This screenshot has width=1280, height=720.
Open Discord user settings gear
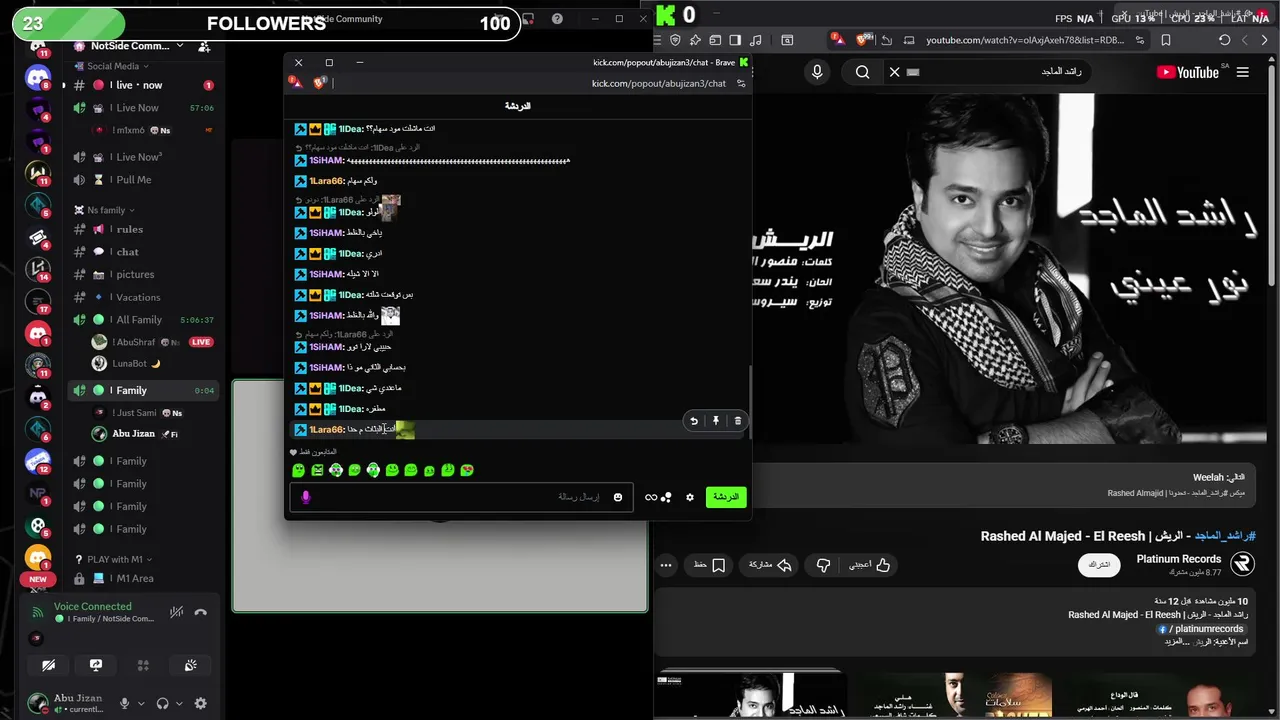201,703
